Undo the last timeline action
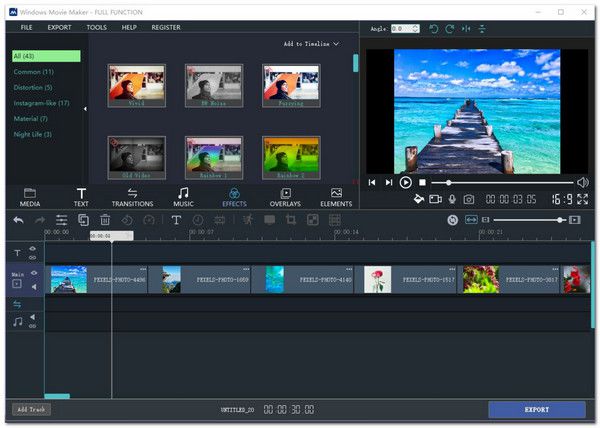The image size is (600, 428). click(x=18, y=220)
